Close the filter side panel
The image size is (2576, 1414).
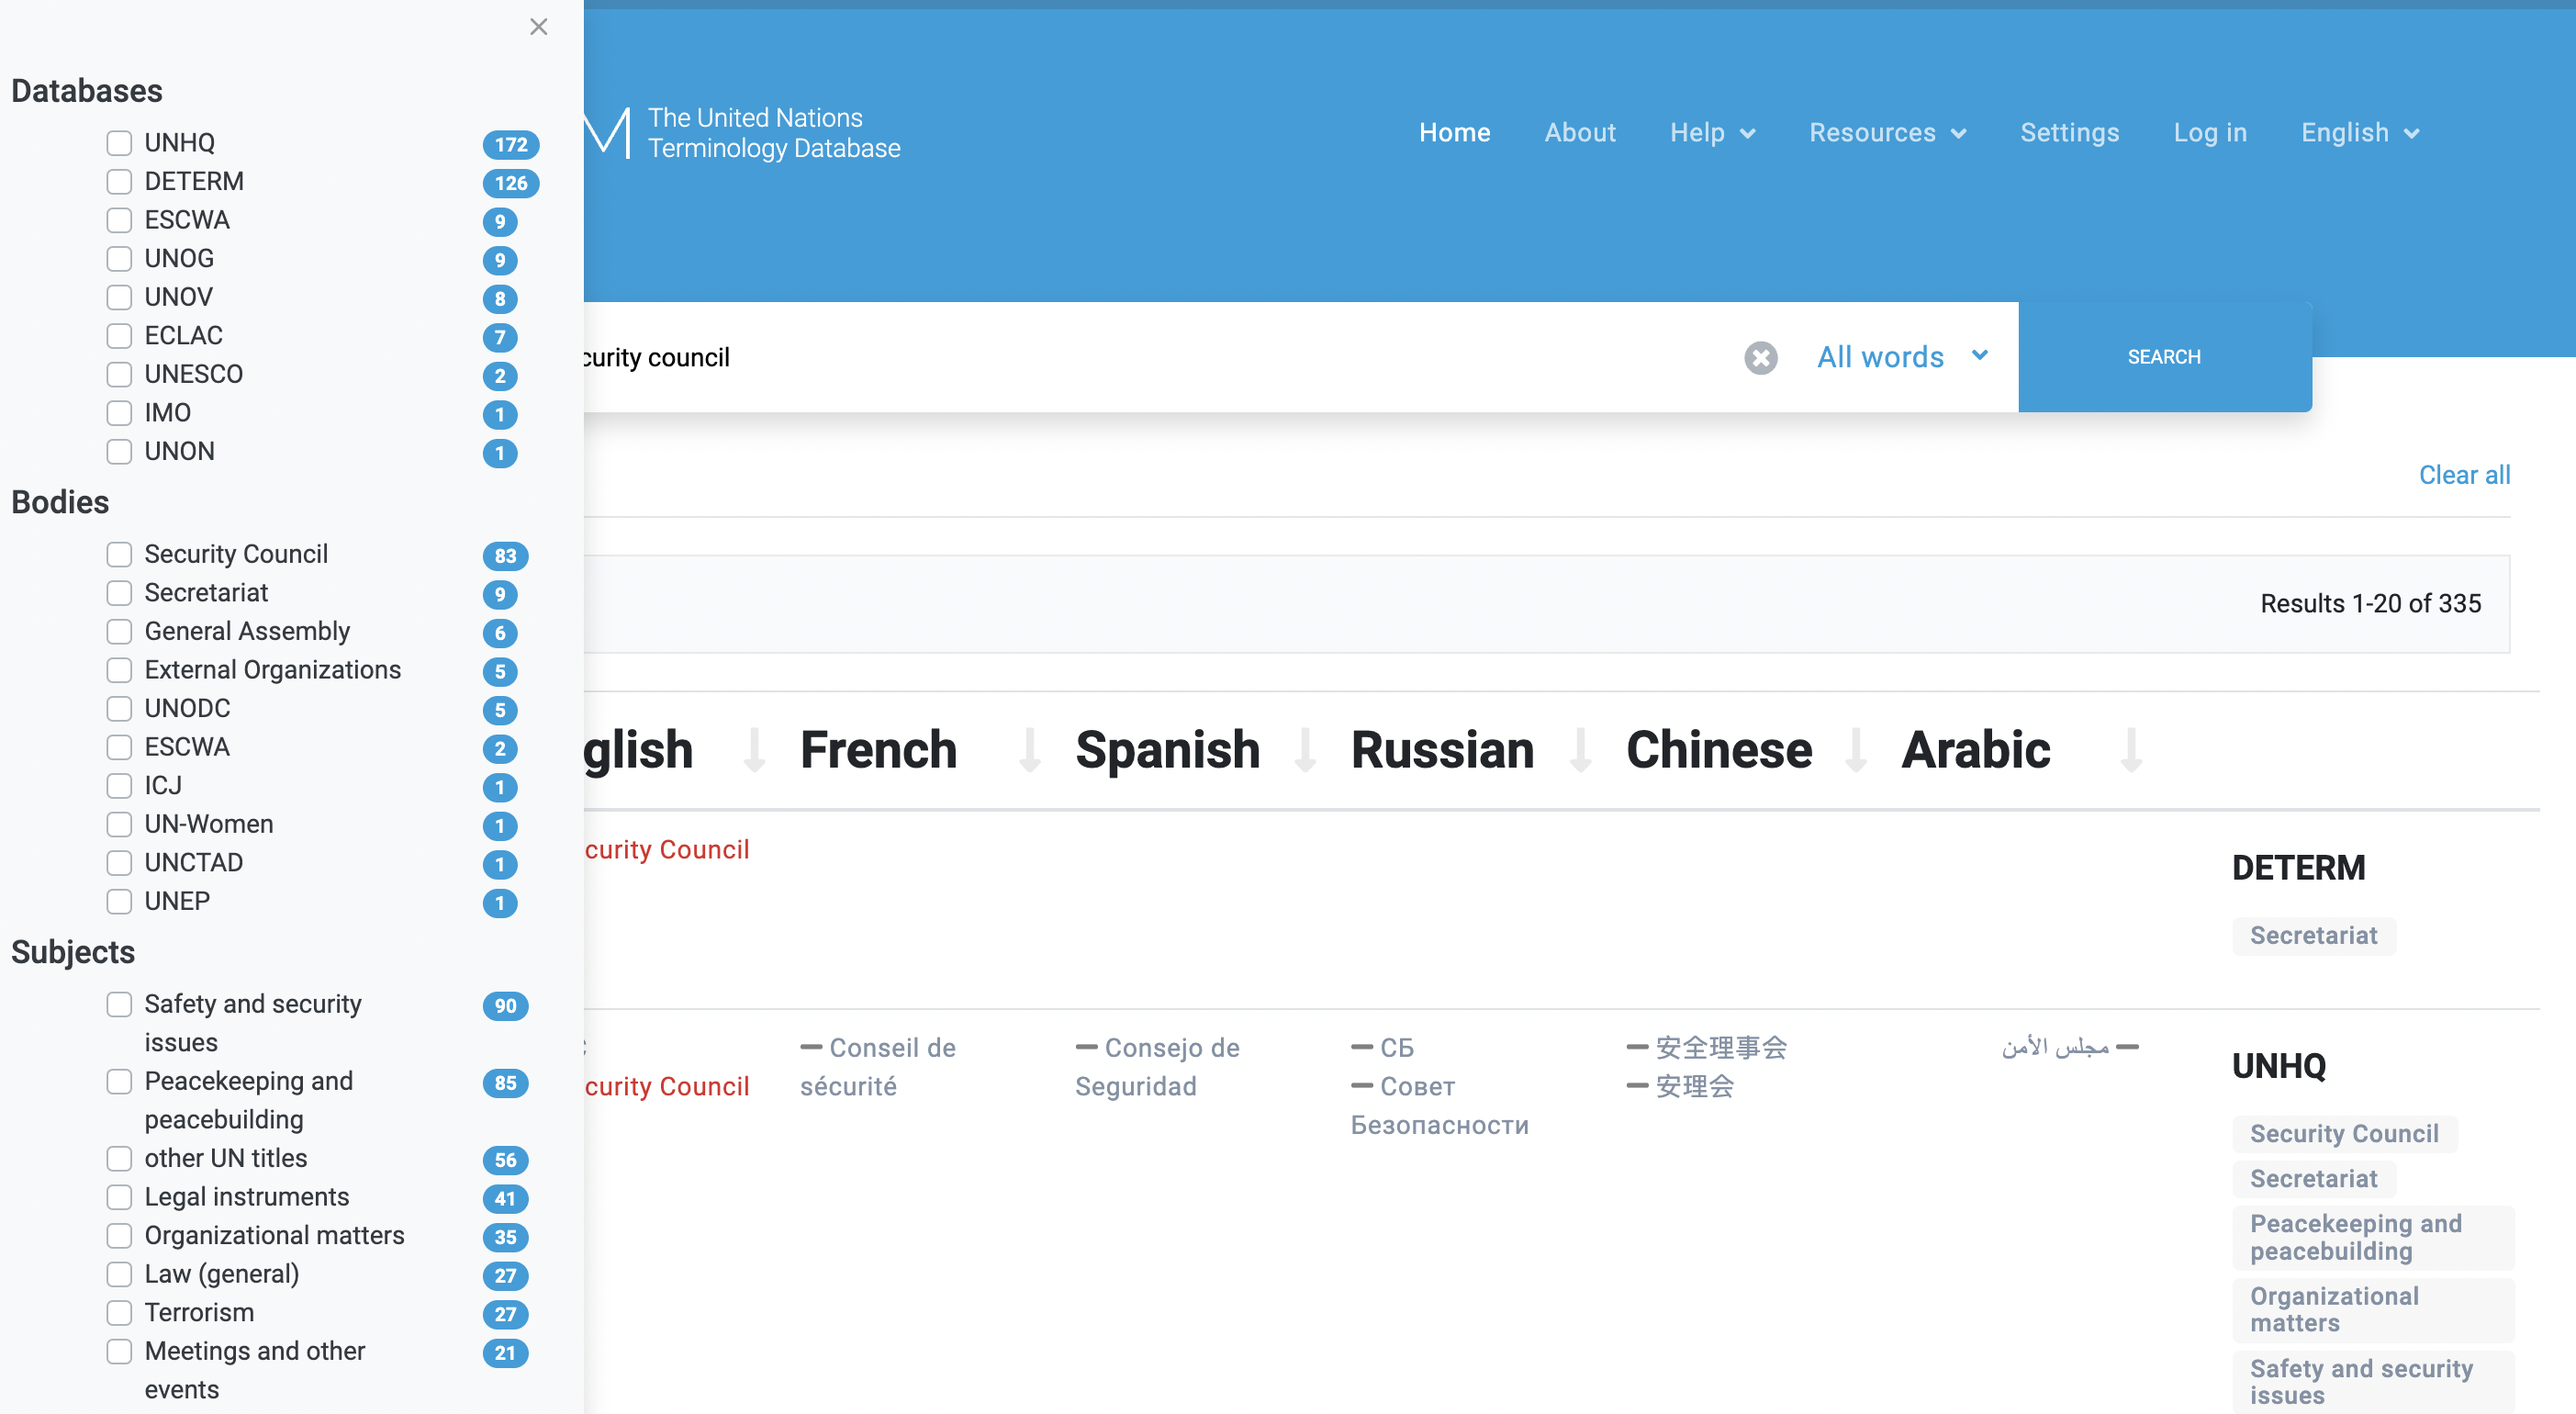[538, 27]
